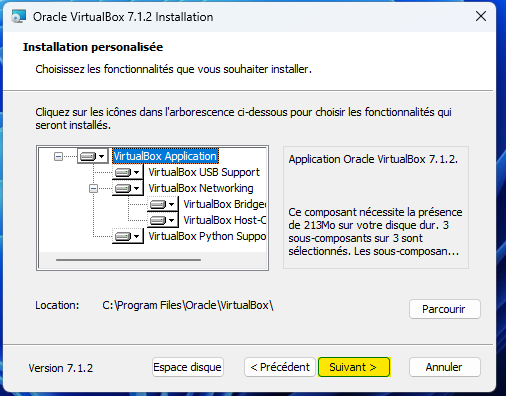This screenshot has height=396, width=506.
Task: Open the Parcourir location browser
Action: pyautogui.click(x=445, y=309)
